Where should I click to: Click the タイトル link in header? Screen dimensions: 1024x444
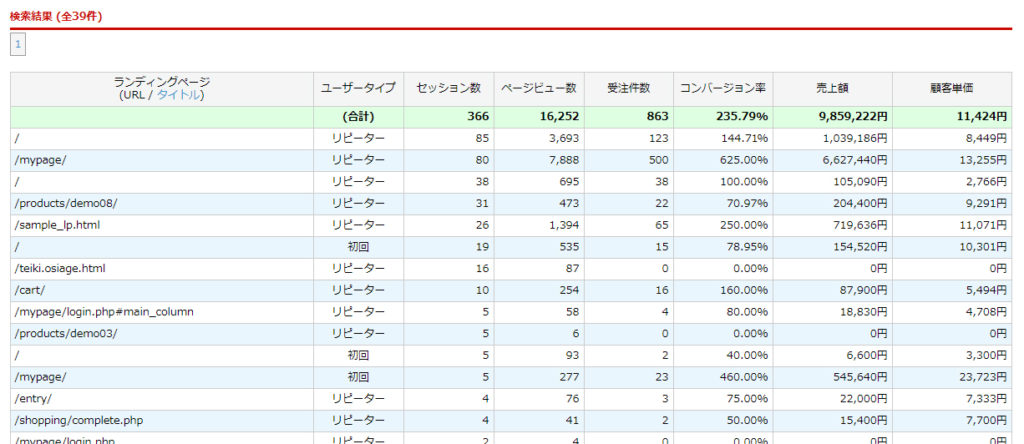coord(180,95)
